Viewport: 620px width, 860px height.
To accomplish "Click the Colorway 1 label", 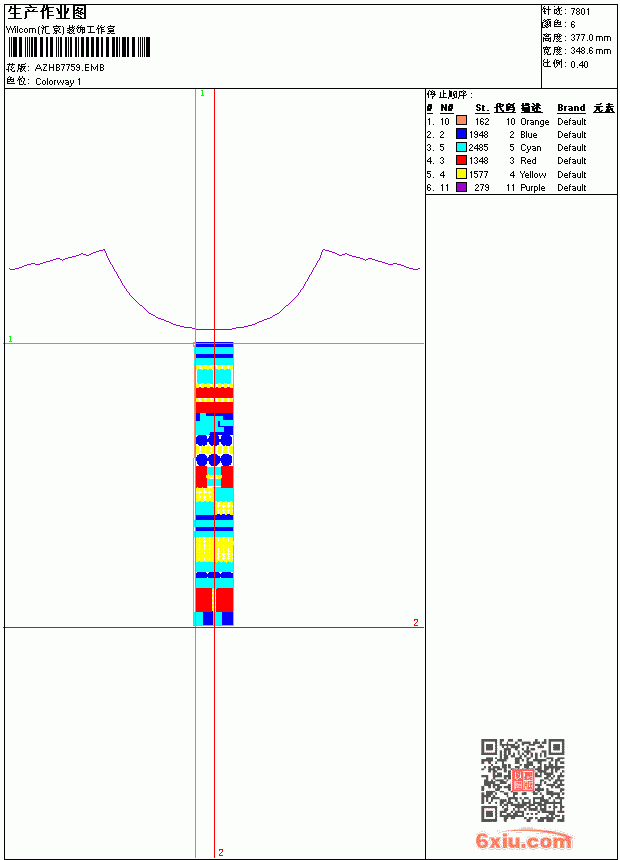I will point(58,82).
